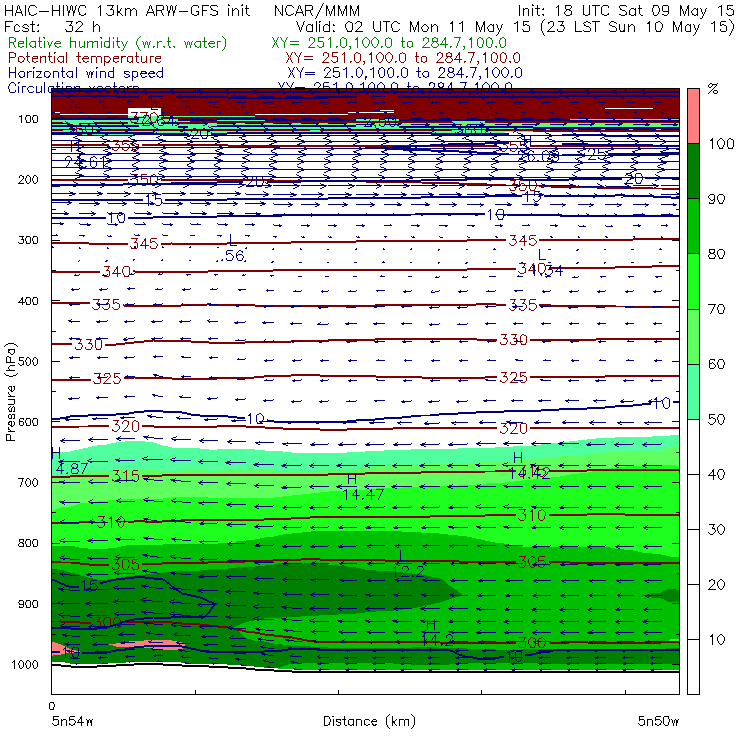The width and height of the screenshot is (740, 740).
Task: Click the red 'Potential temperature' legend label
Action: coord(85,58)
